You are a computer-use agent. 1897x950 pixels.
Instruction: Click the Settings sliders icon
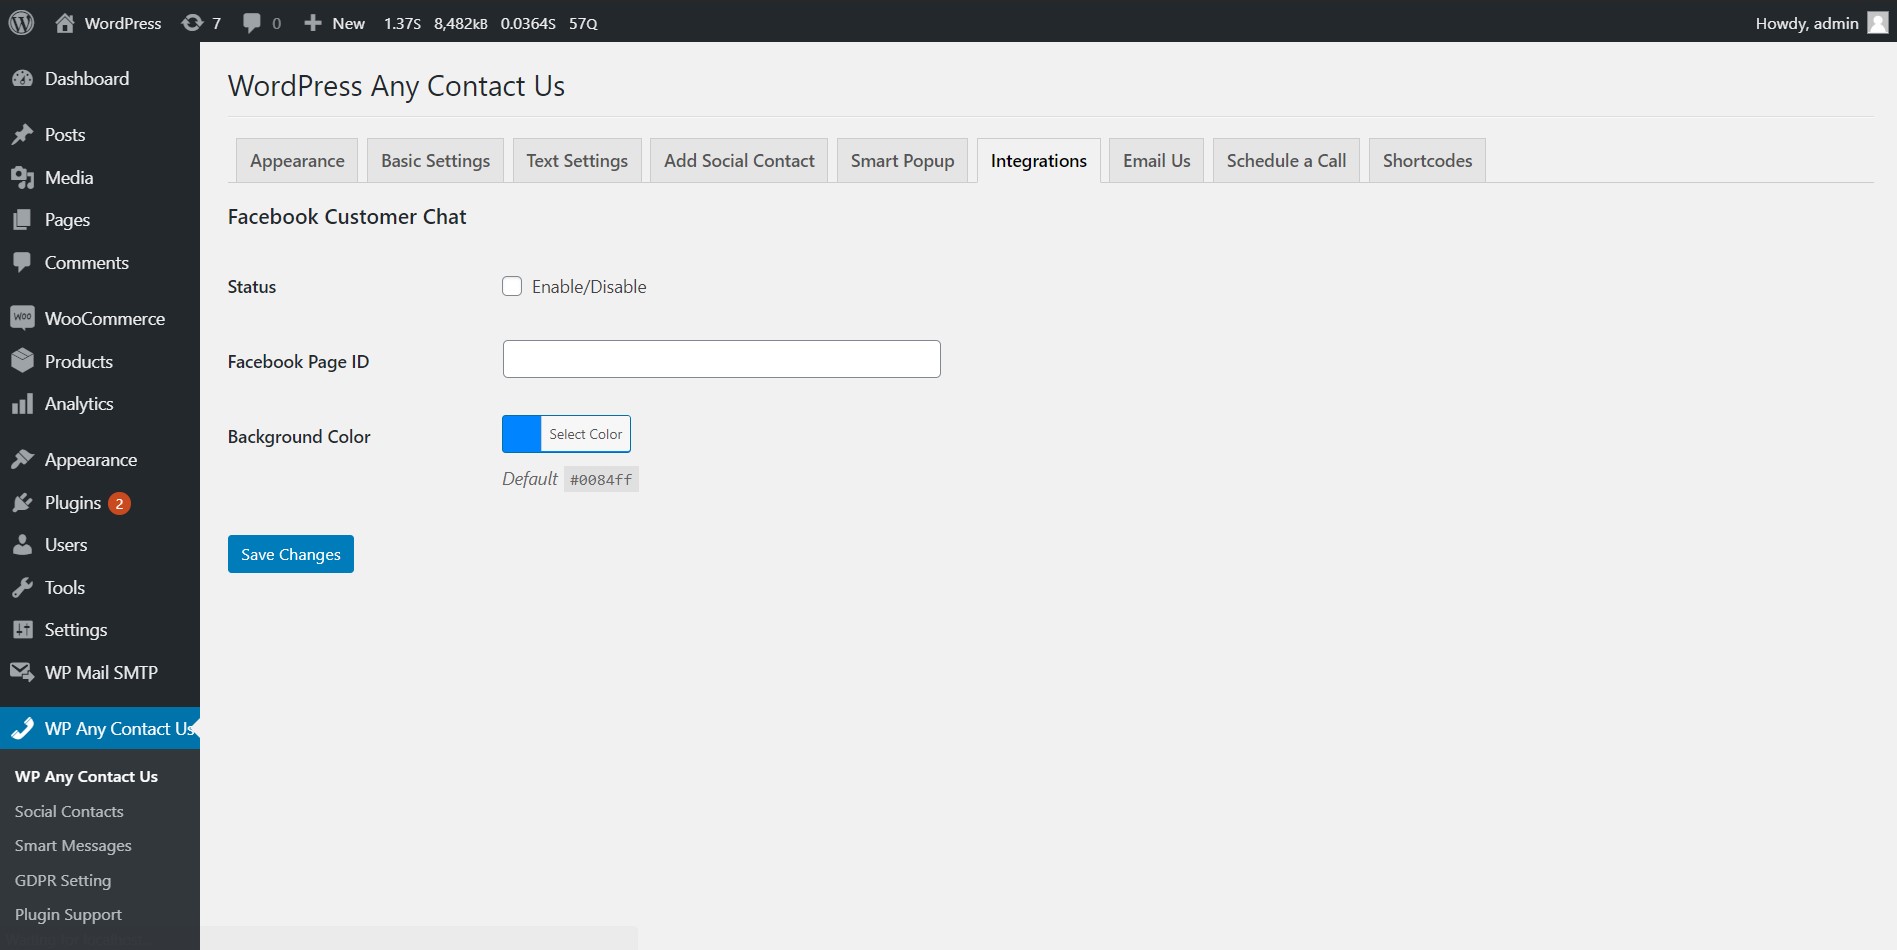click(22, 630)
